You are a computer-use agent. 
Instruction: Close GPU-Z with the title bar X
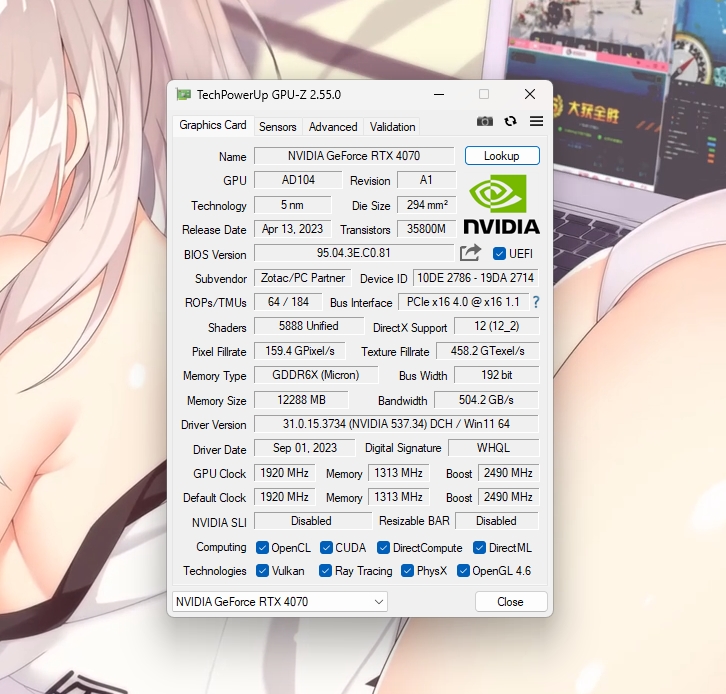point(530,94)
